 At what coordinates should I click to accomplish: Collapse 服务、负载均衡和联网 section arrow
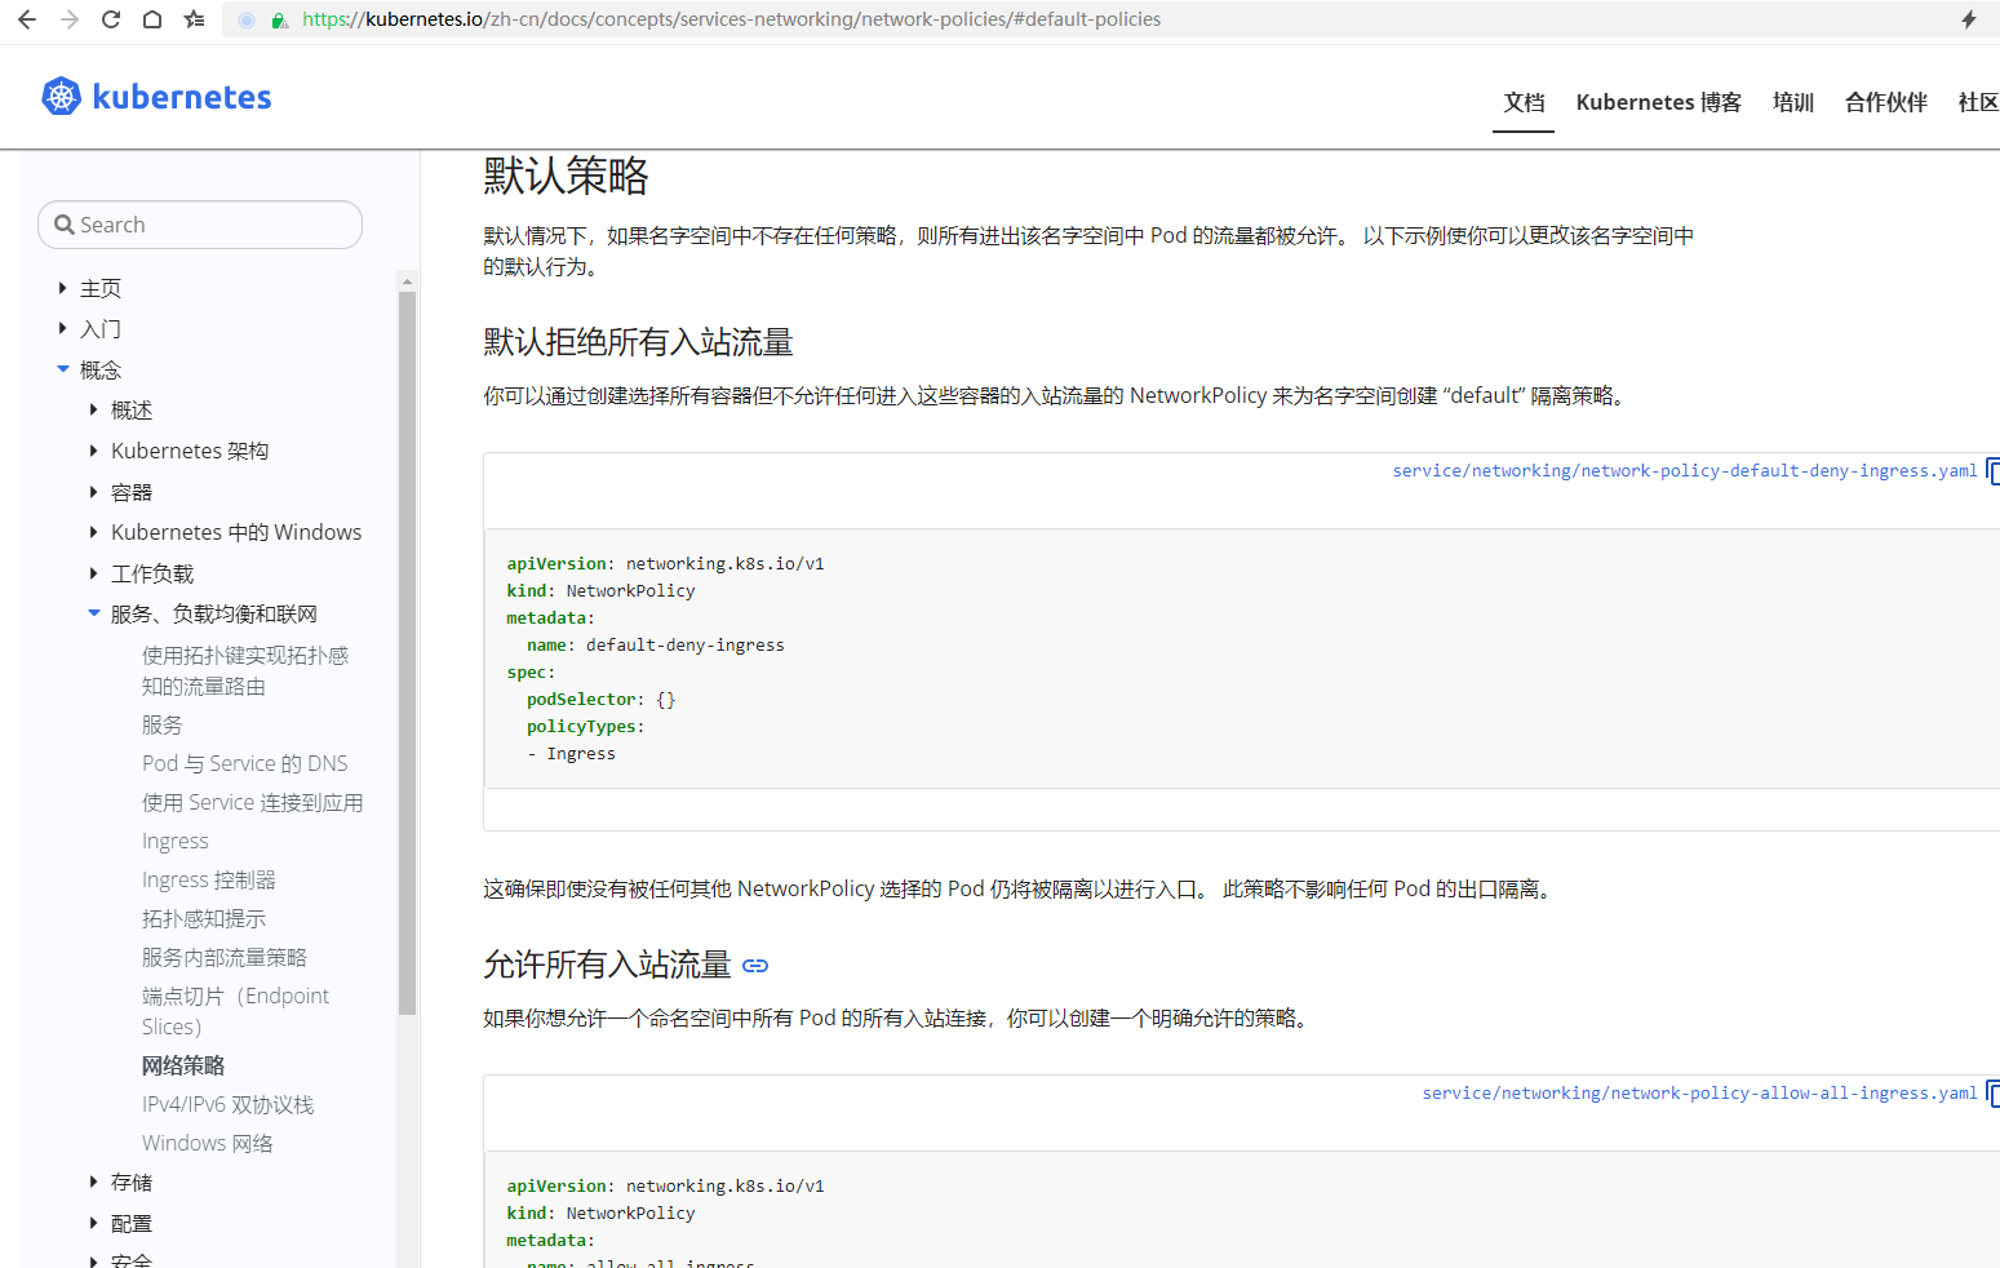tap(94, 613)
